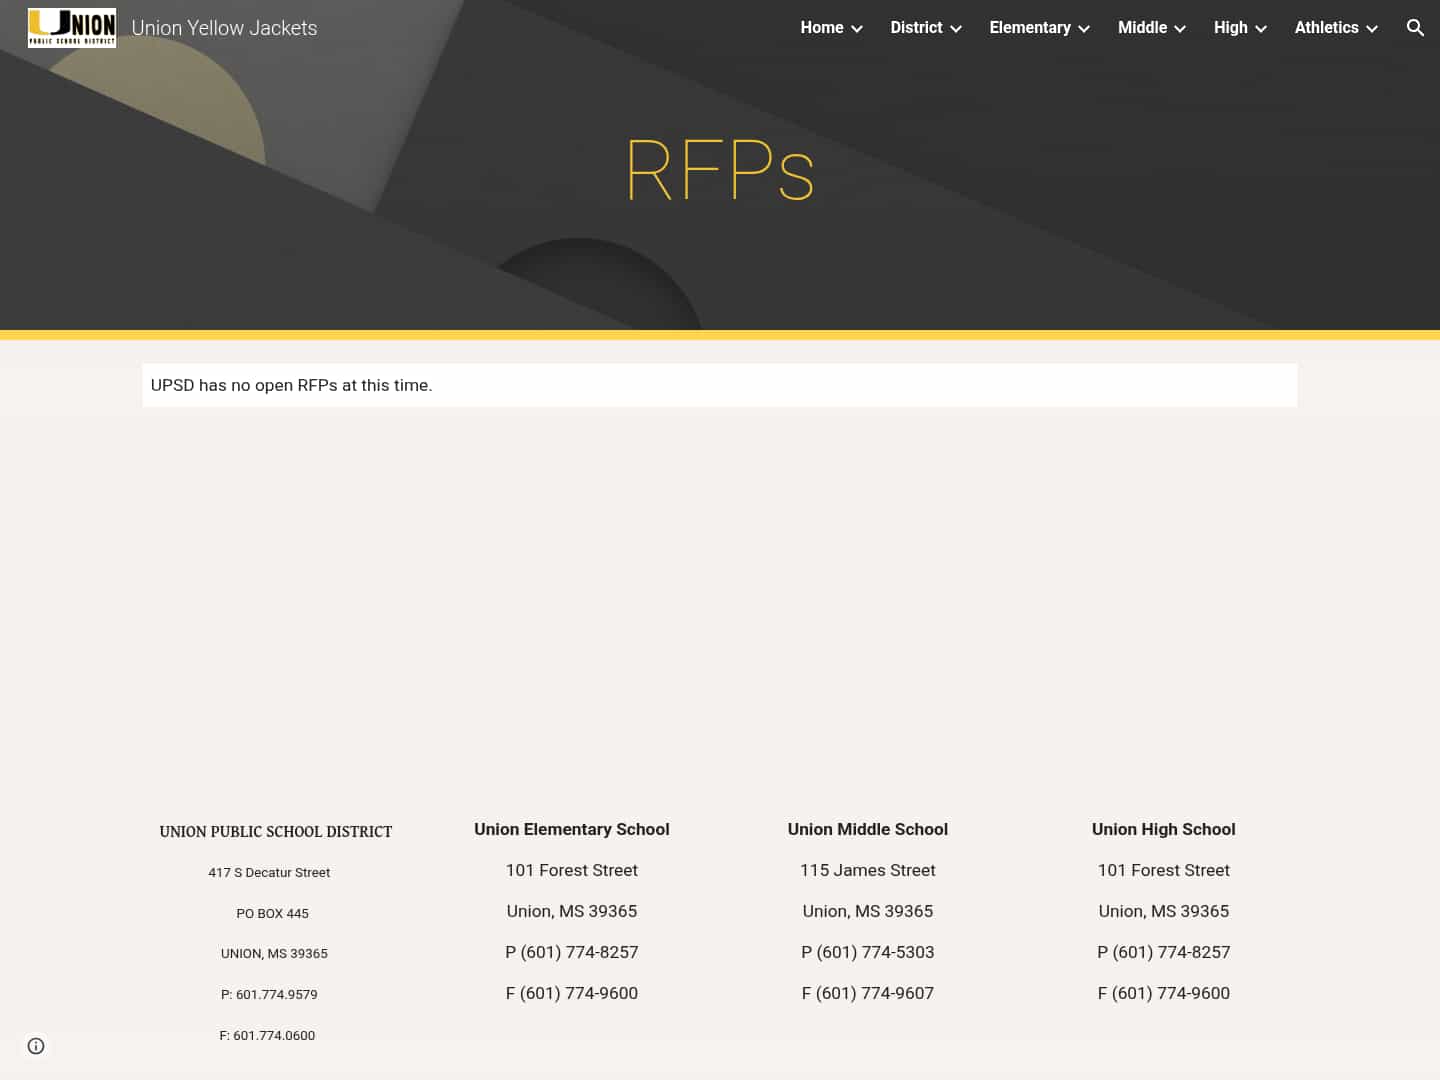Open the Home menu item
The width and height of the screenshot is (1440, 1080).
821,27
